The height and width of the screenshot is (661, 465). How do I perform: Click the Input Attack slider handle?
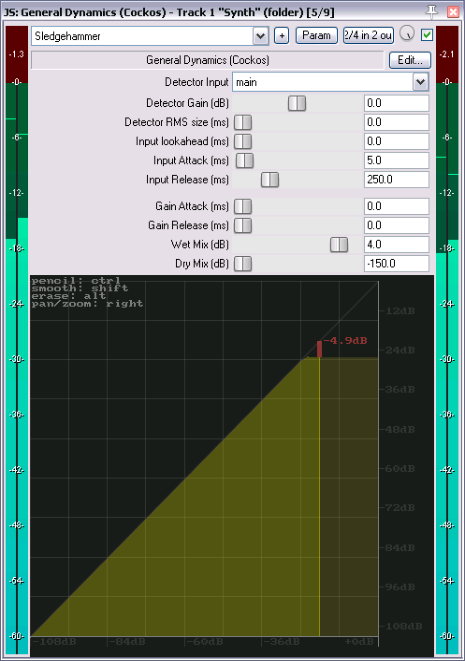[x=245, y=161]
